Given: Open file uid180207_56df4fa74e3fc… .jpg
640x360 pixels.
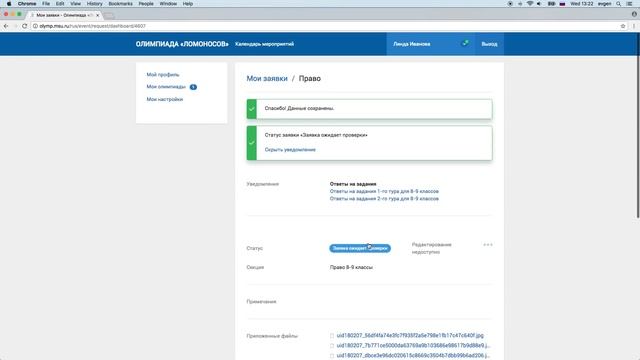Looking at the screenshot, I should pos(410,336).
